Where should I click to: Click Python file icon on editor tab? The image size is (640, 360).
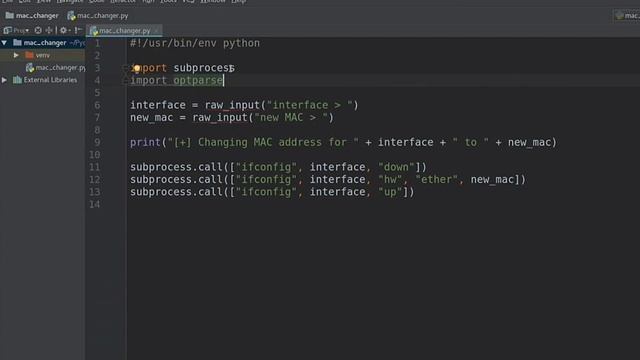point(93,31)
